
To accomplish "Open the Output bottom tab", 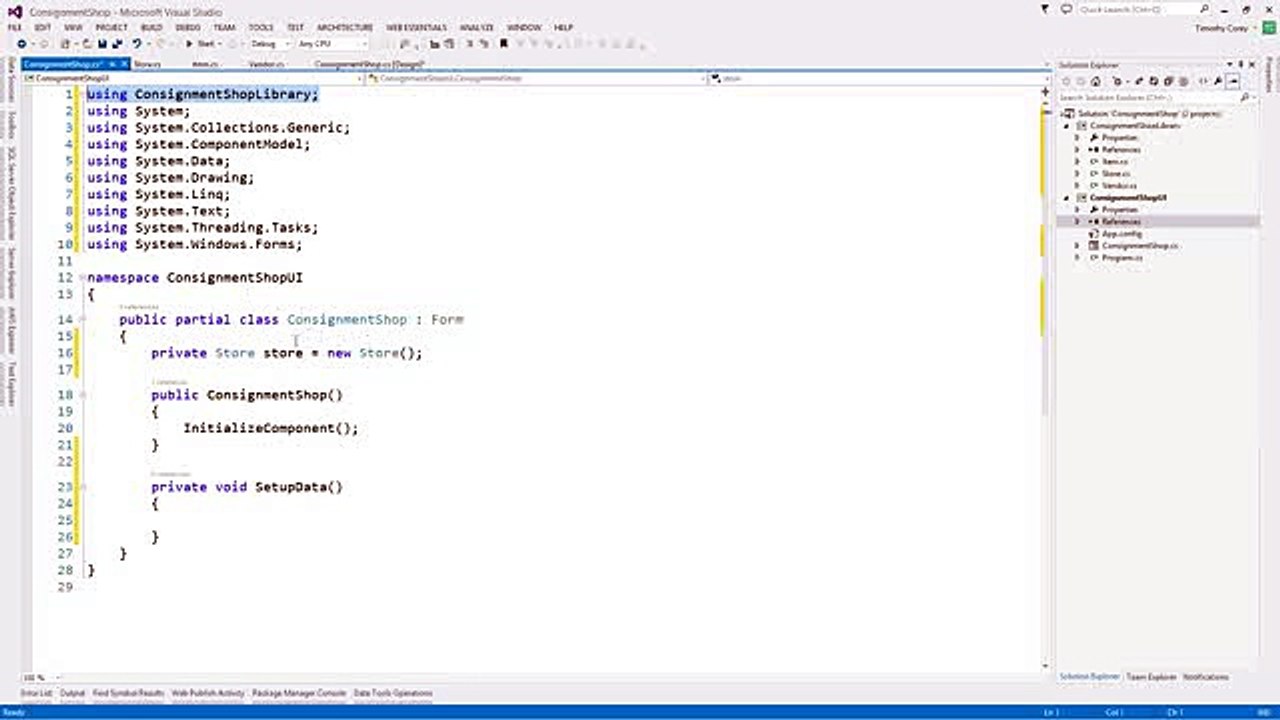I will coord(73,692).
